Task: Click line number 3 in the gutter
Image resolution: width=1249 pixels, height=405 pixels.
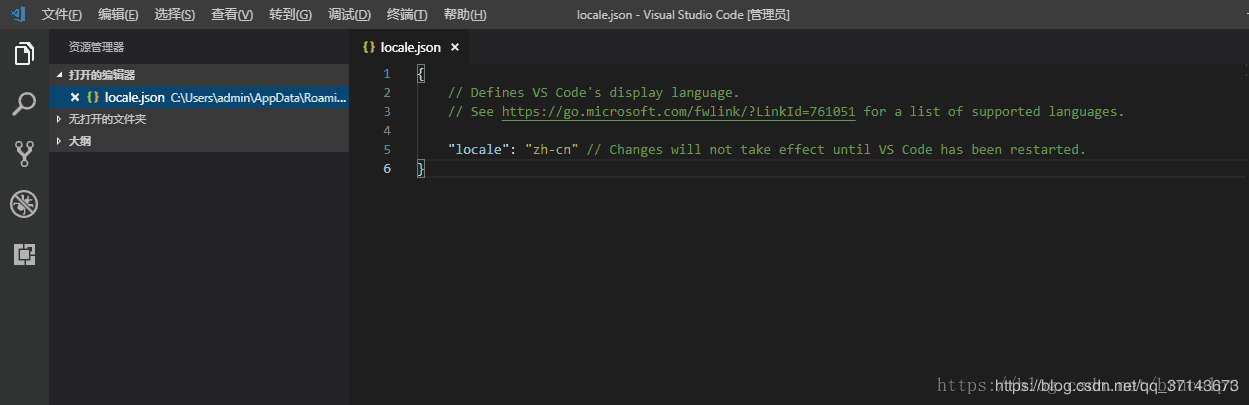Action: coord(387,112)
